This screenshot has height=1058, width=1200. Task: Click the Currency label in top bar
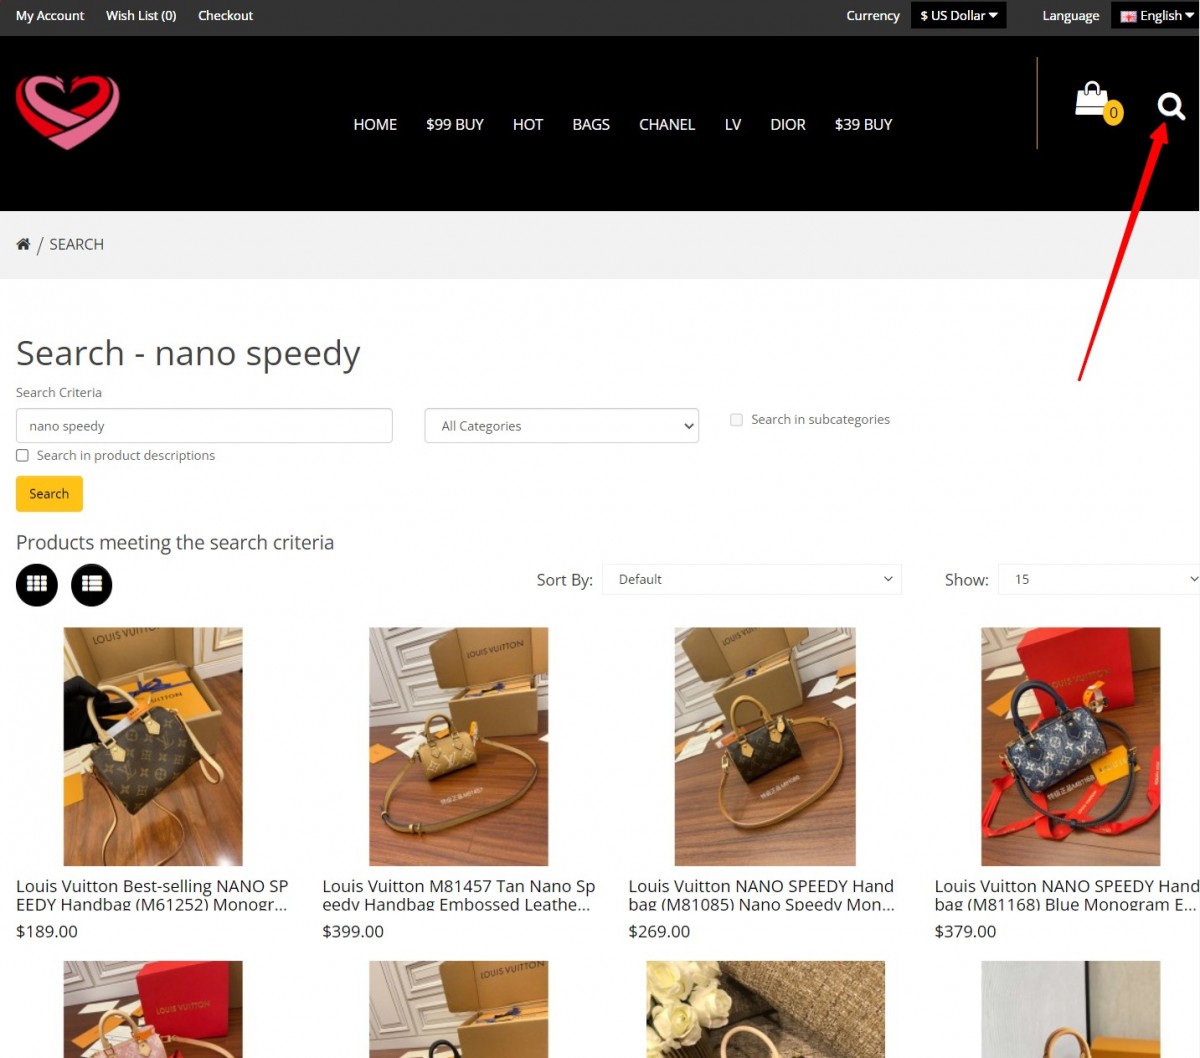click(x=873, y=15)
